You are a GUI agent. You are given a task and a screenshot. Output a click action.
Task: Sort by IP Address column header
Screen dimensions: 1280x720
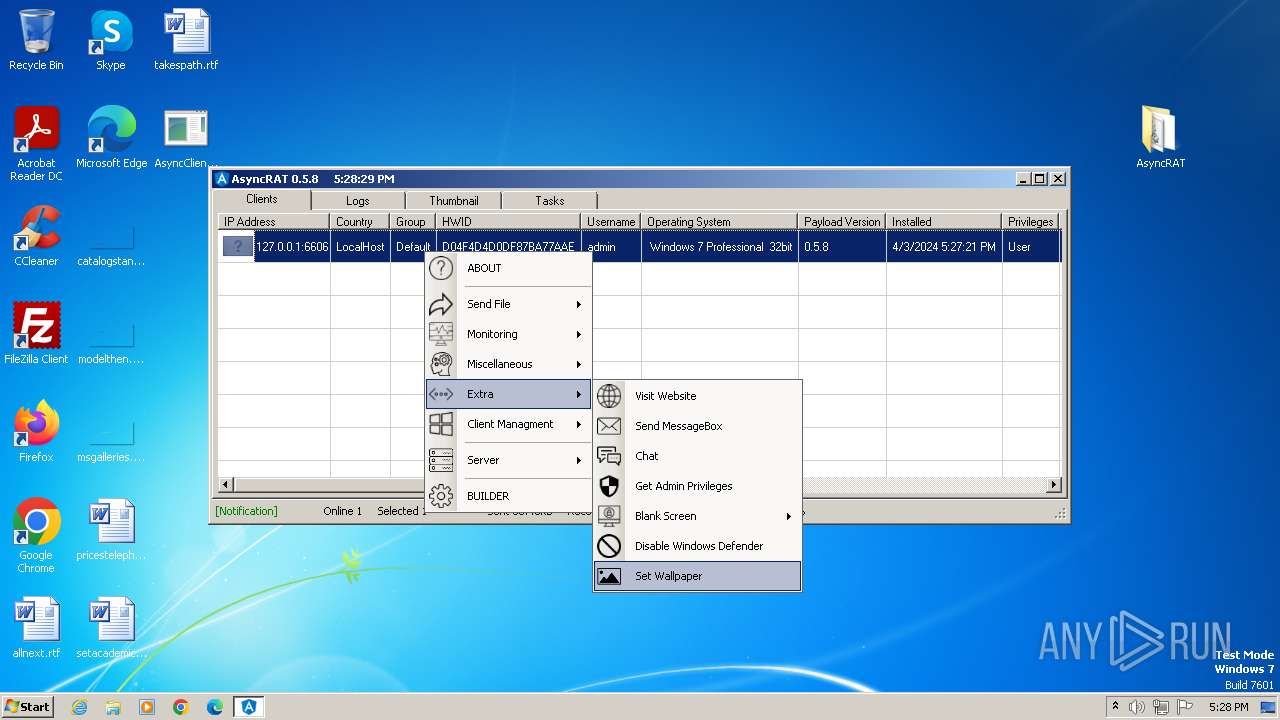click(274, 222)
